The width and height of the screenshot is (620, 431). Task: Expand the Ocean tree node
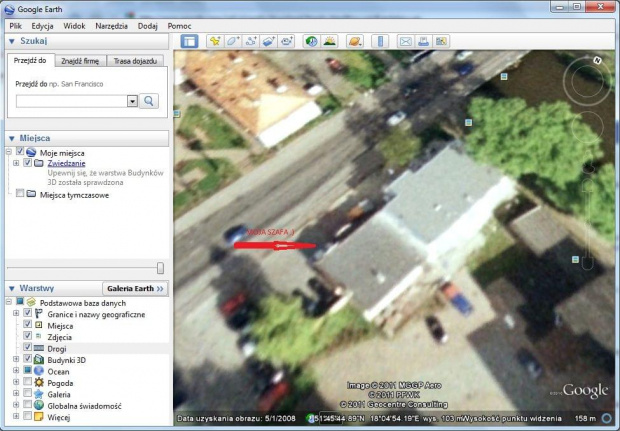pos(16,371)
